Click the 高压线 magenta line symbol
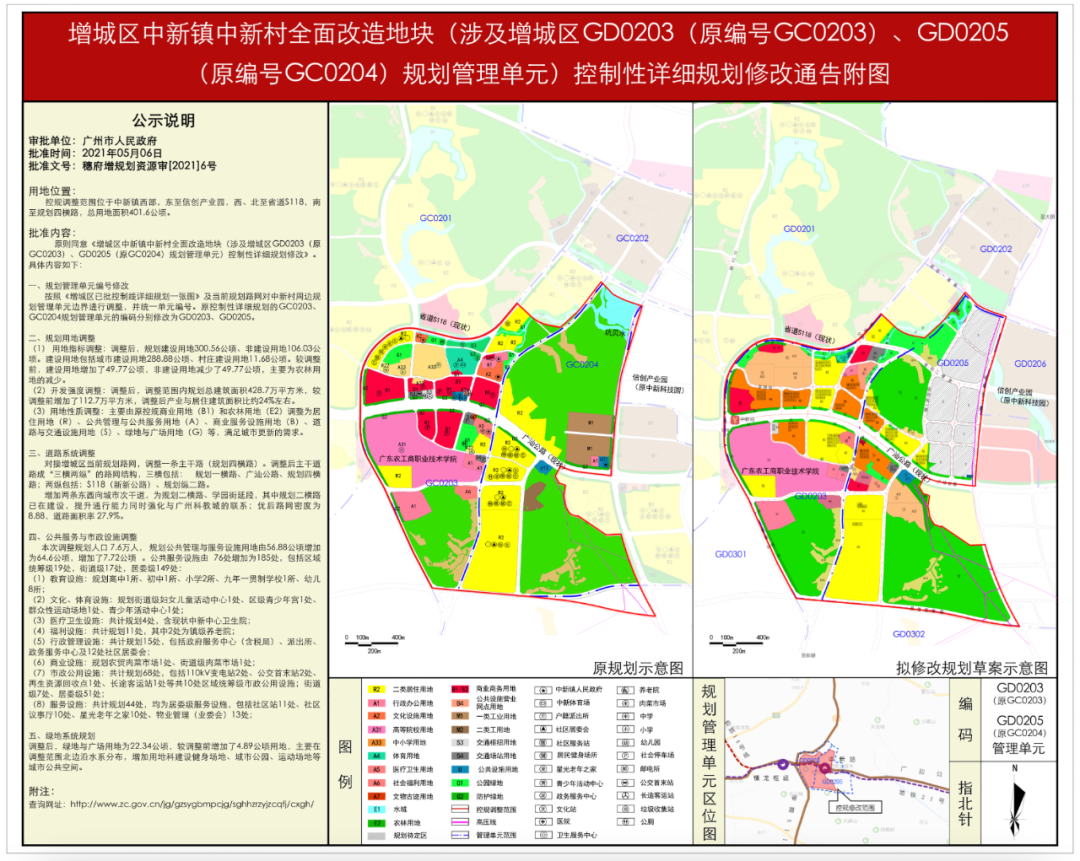This screenshot has height=861, width=1080. (459, 822)
